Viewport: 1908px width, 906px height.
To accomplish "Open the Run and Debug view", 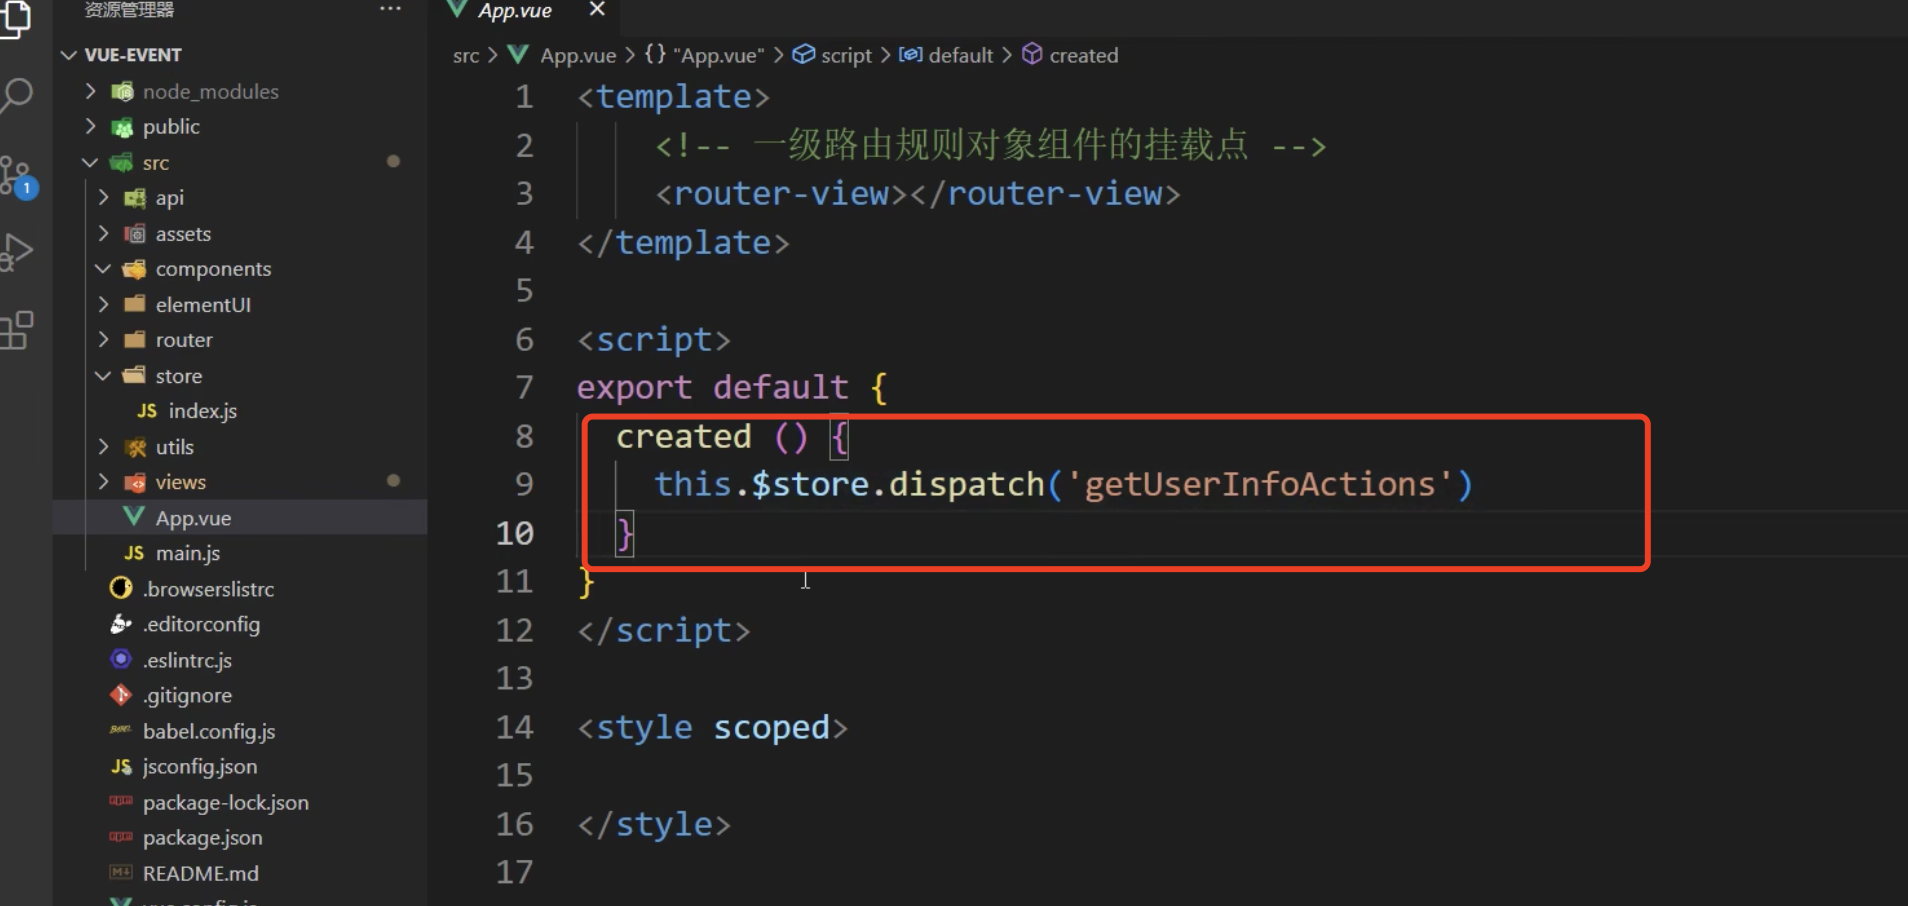I will tap(17, 251).
